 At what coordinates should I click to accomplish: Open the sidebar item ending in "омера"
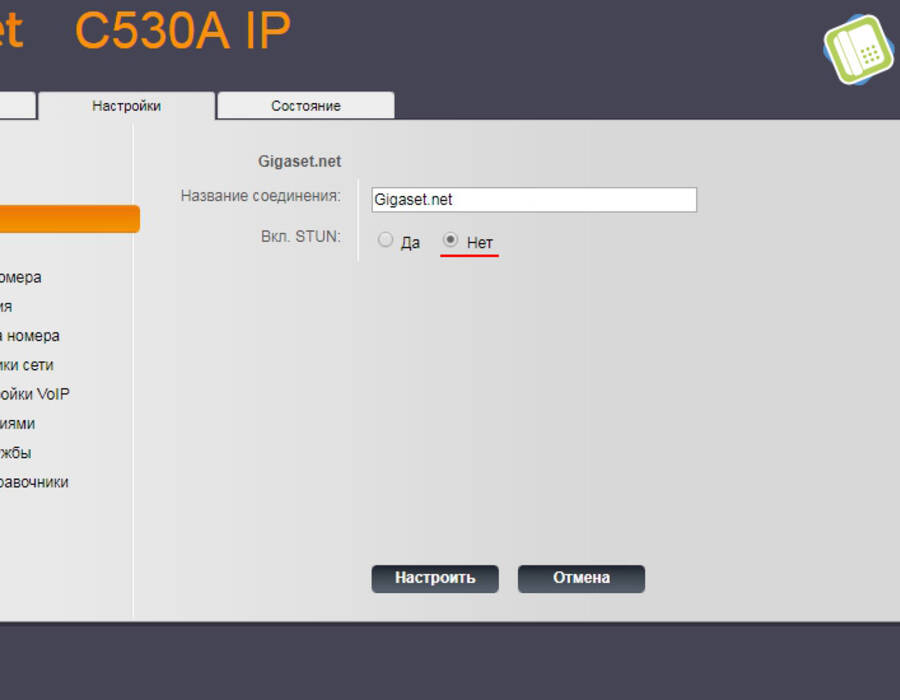coord(21,277)
